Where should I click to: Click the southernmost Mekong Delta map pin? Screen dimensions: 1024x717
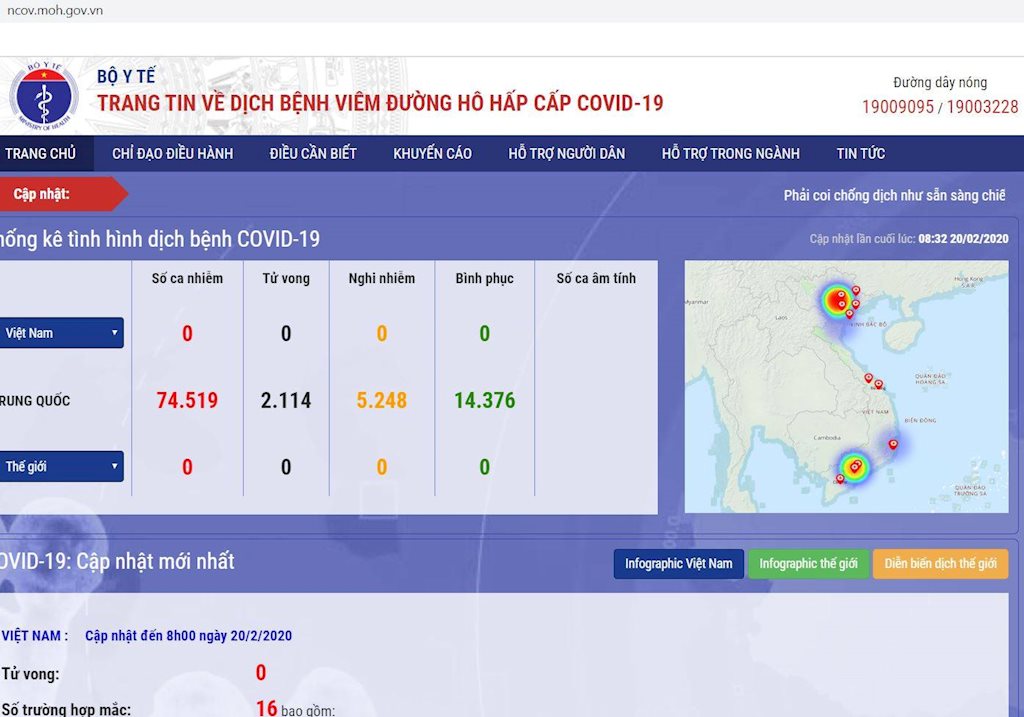[x=839, y=479]
